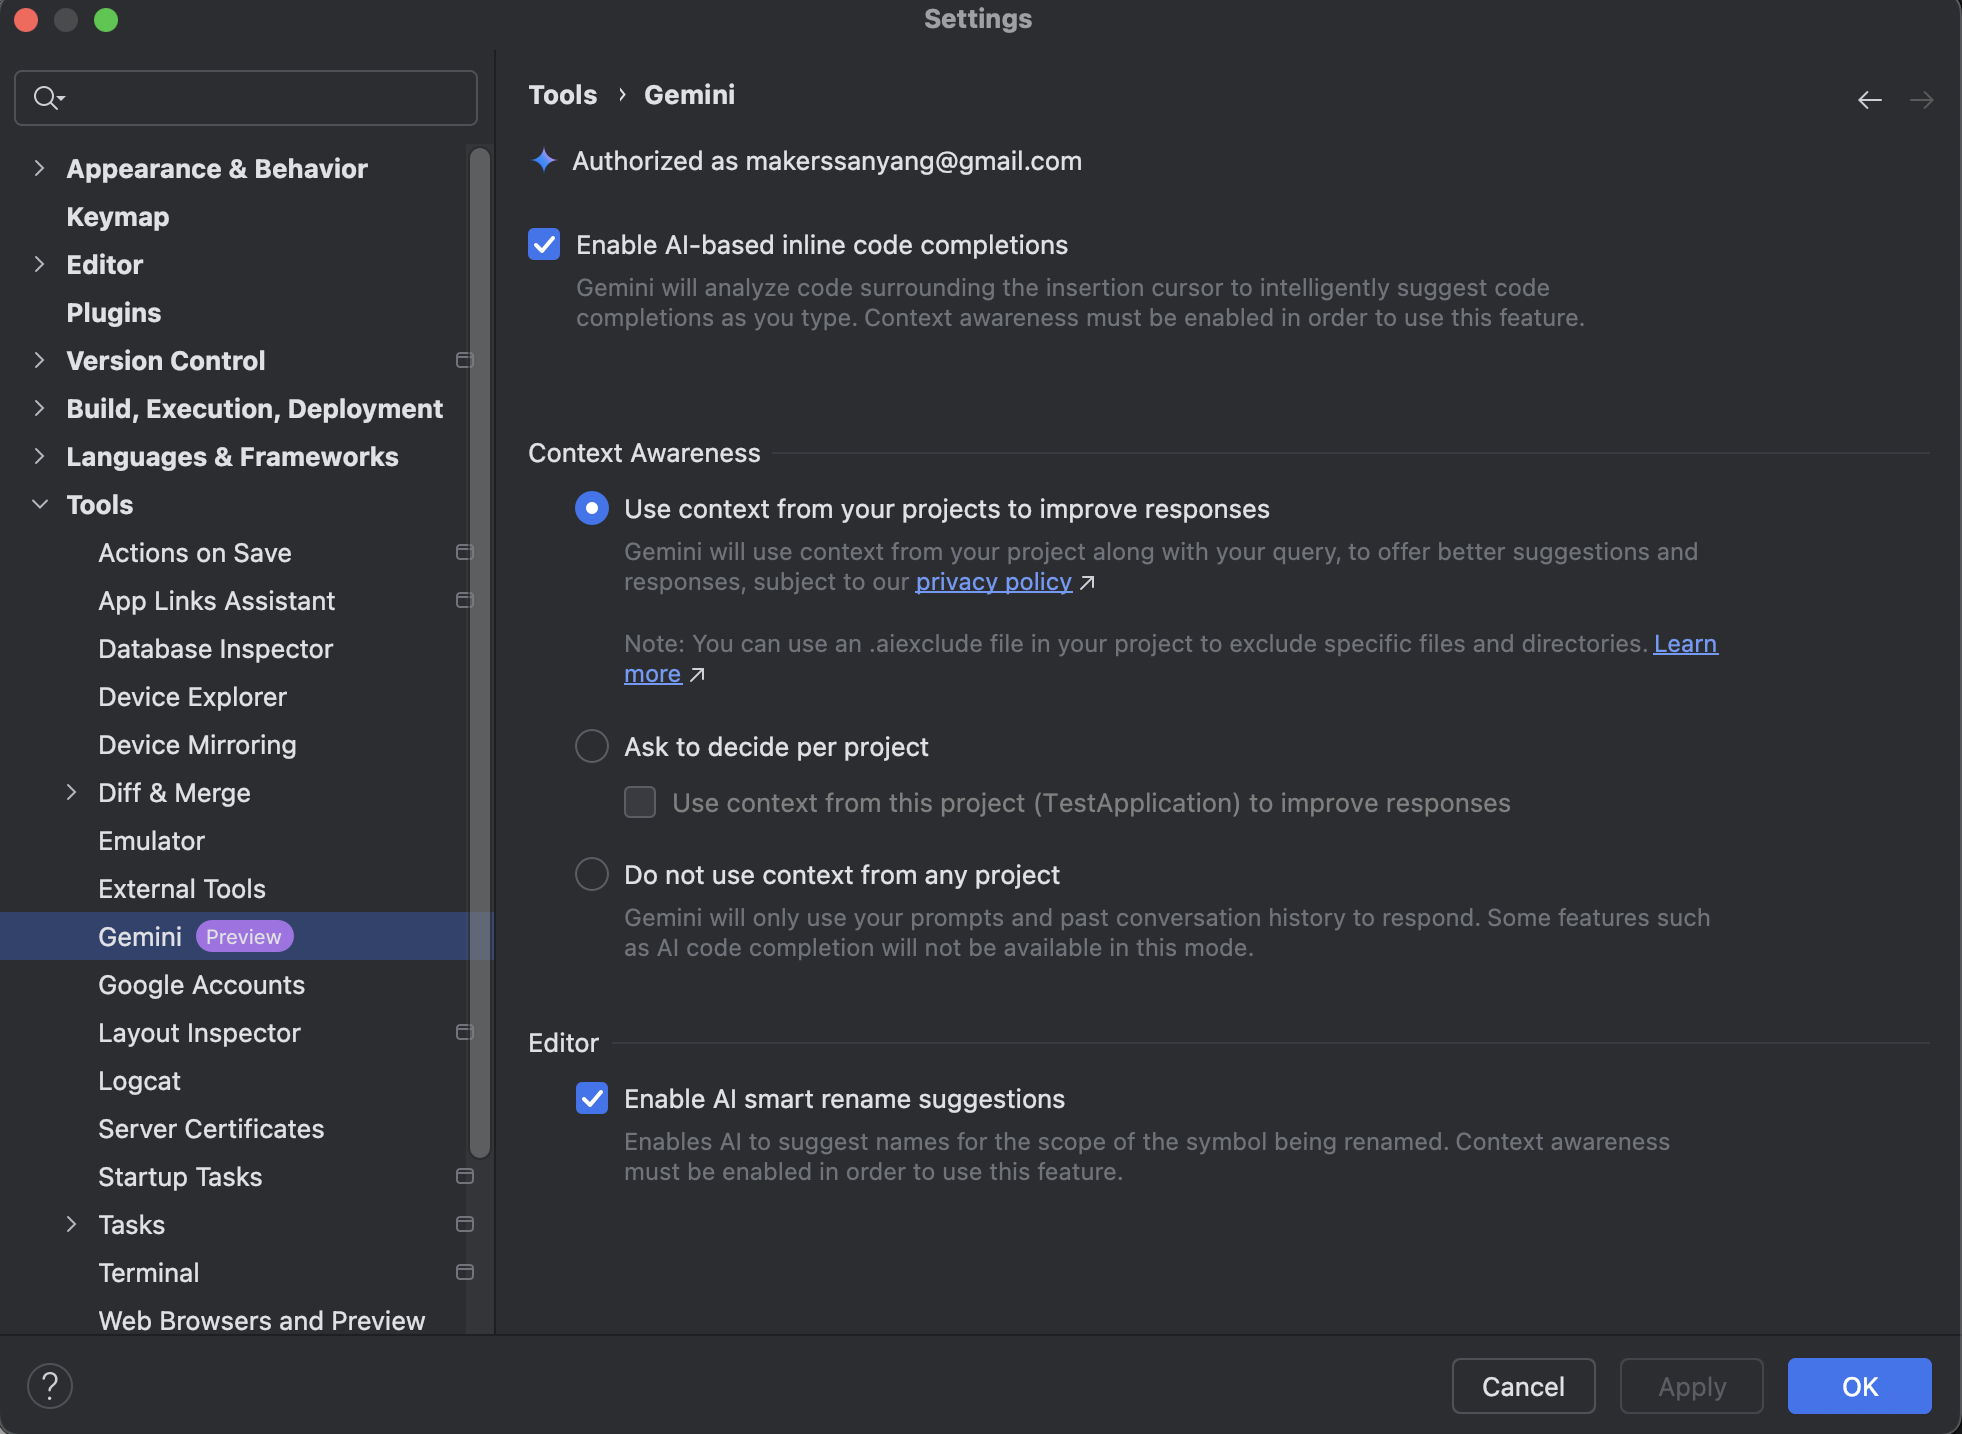
Task: Click the Gemini sparkle icon beside Authorized
Action: point(544,160)
